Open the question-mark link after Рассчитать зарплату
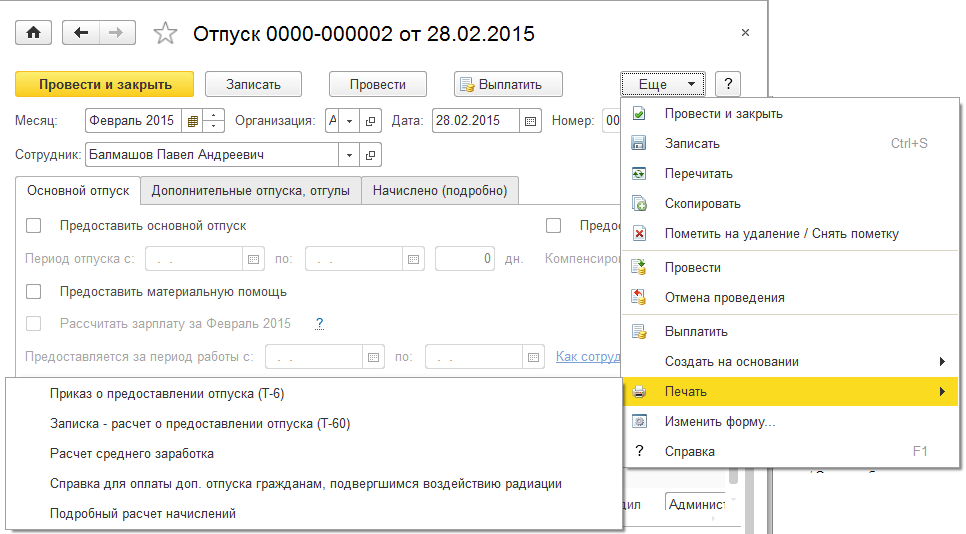 tap(319, 323)
